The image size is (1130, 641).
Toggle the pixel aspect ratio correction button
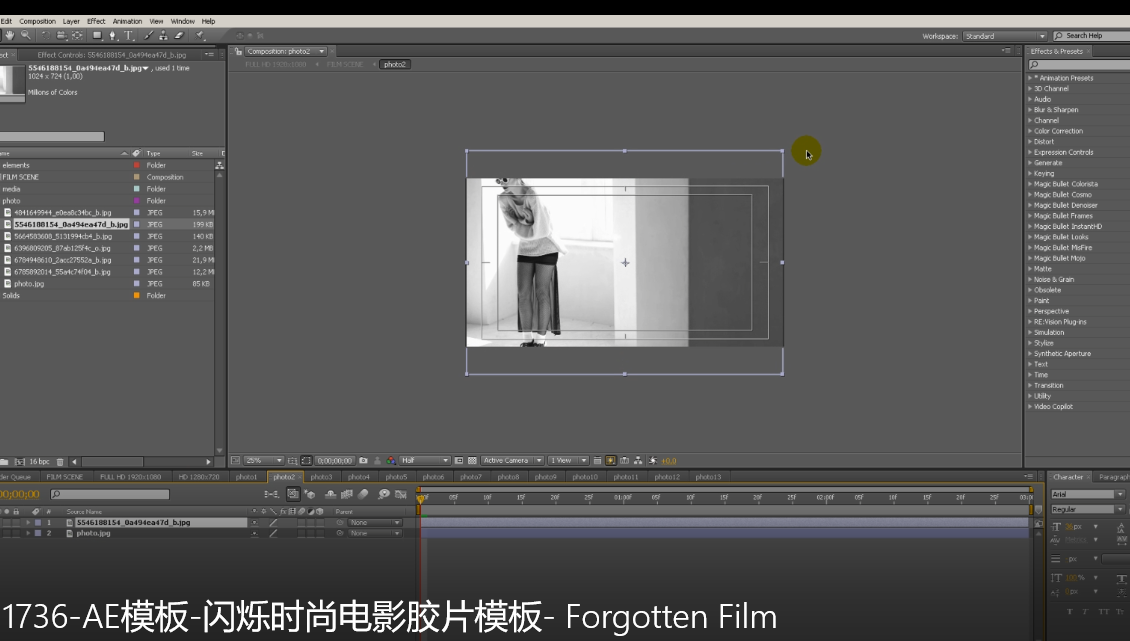(x=597, y=461)
